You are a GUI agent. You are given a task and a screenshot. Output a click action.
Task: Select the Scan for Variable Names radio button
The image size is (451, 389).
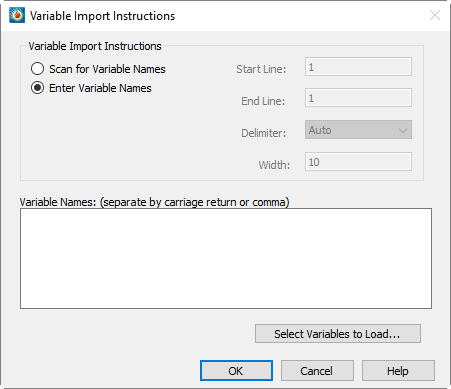tap(37, 69)
